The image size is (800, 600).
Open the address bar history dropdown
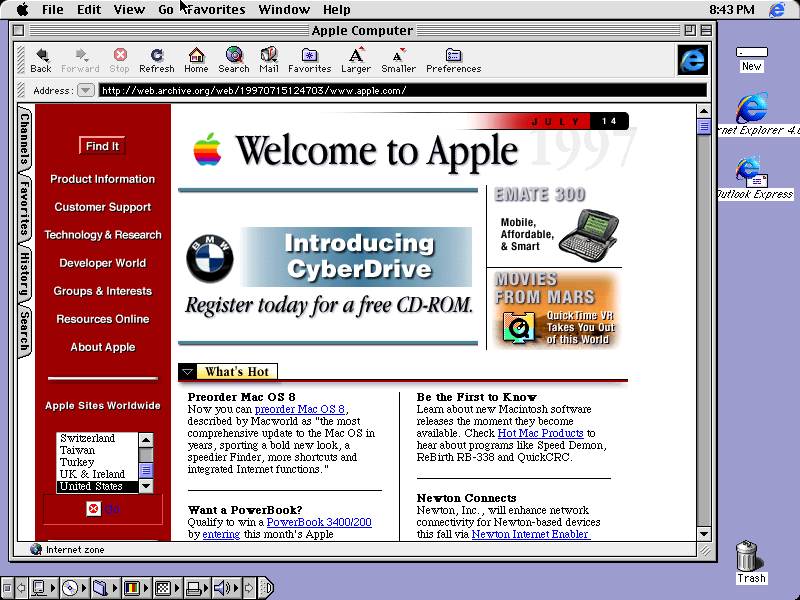[86, 89]
